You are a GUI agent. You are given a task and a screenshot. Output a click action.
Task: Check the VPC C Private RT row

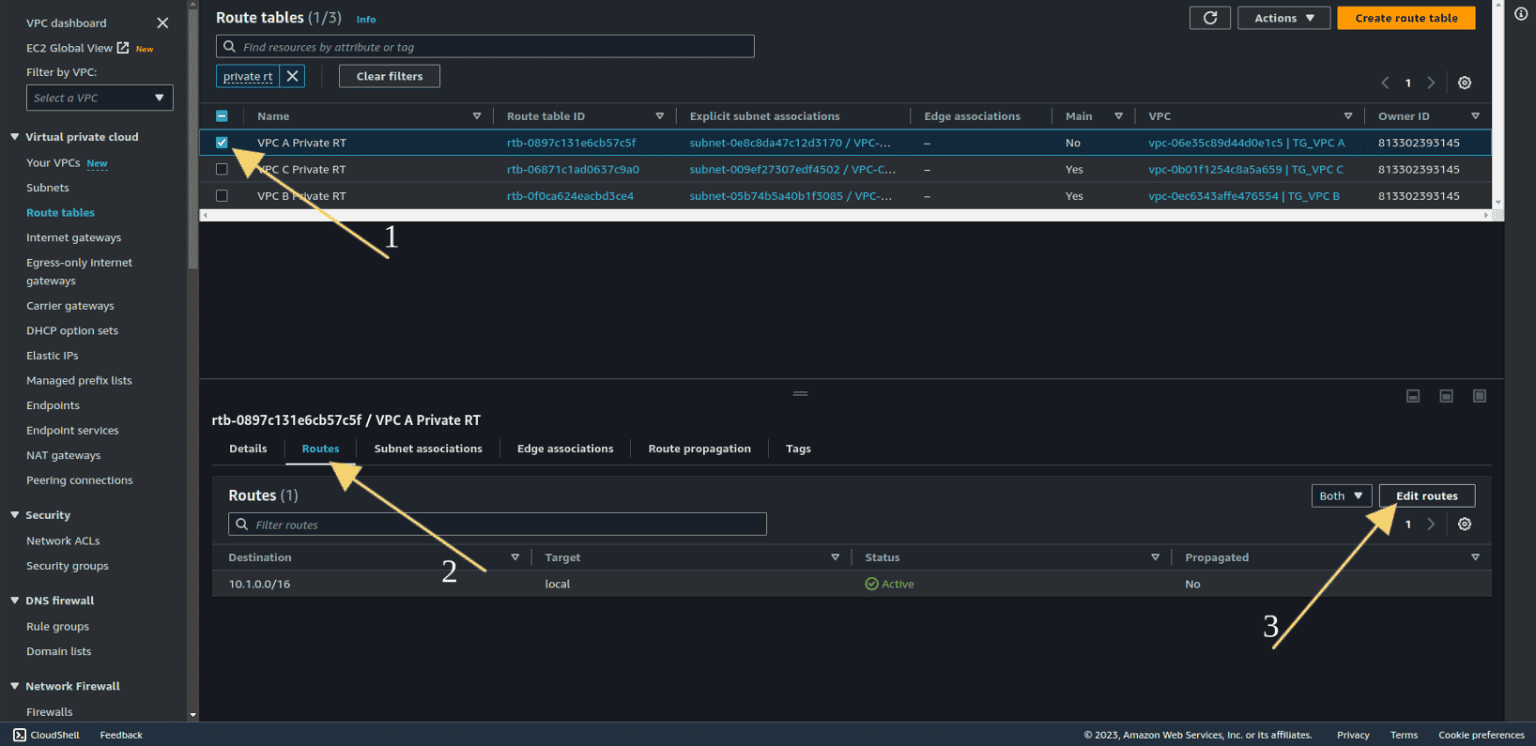coord(221,169)
